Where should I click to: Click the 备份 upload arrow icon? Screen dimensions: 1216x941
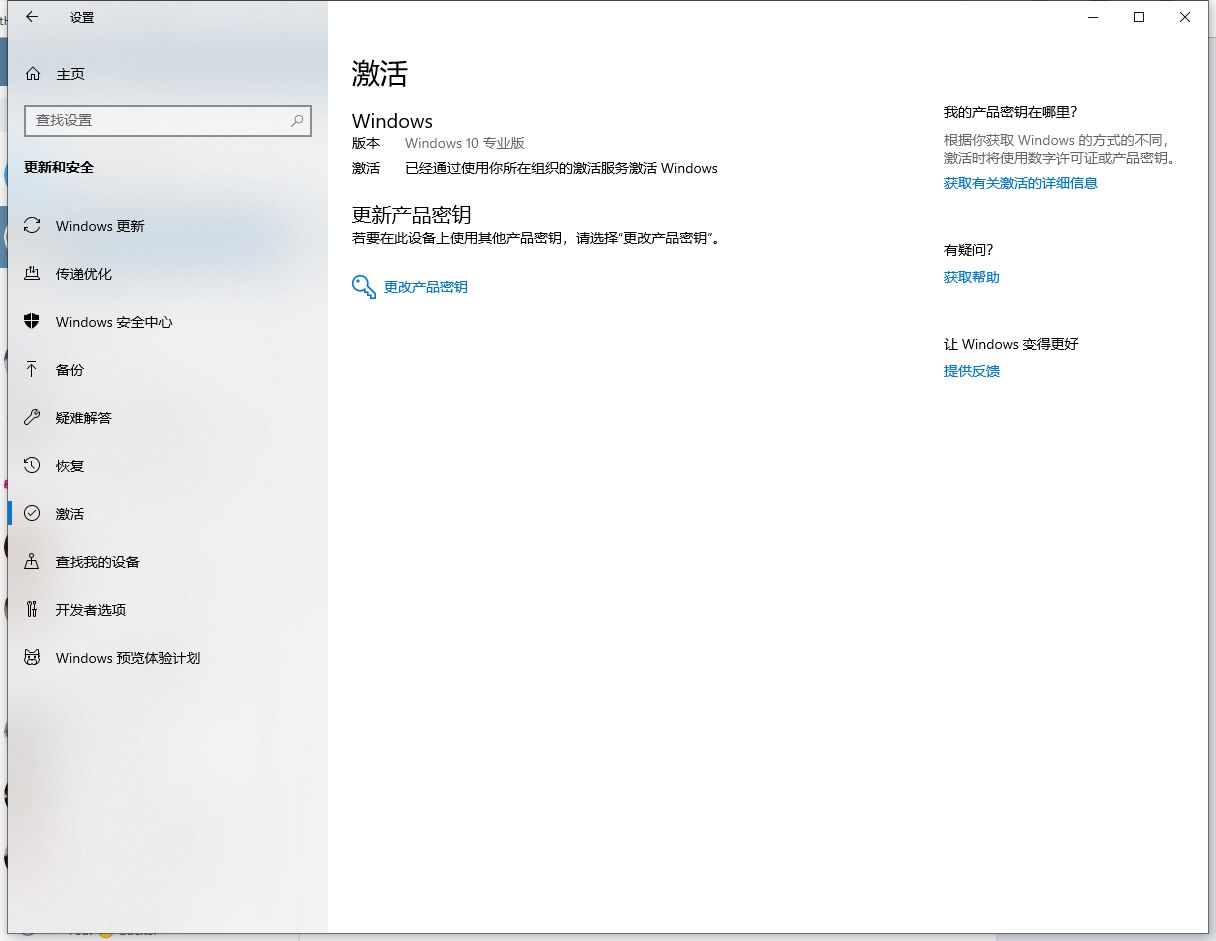32,370
